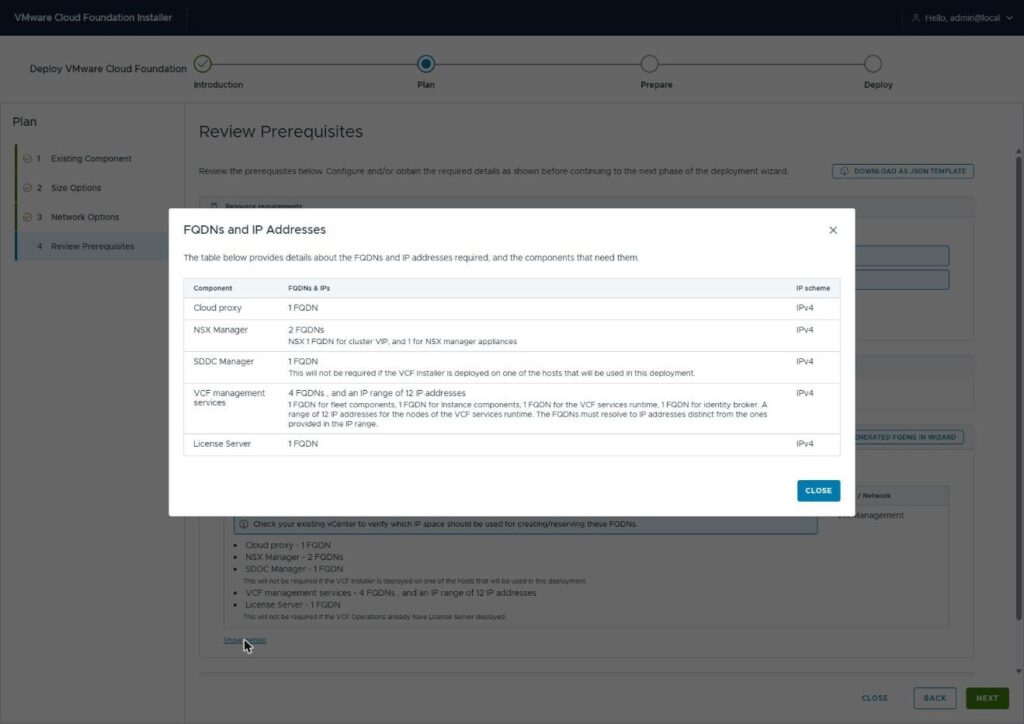This screenshot has width=1024, height=724.
Task: Click 'NSX Manager - 2 FQDNs' bullet item
Action: [294, 557]
